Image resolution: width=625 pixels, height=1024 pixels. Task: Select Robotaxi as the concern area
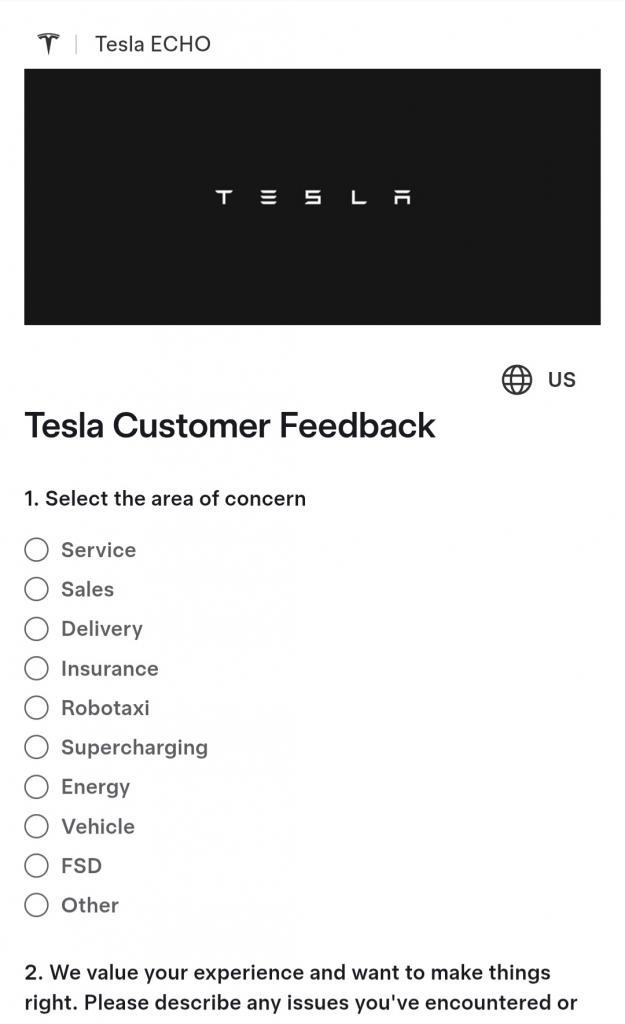37,708
